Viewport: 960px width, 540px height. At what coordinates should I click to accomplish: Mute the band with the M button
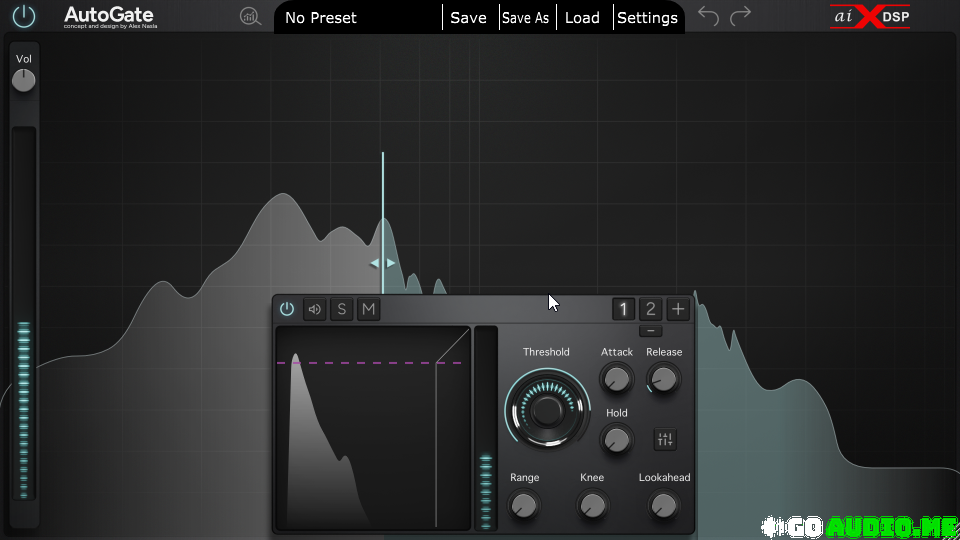(369, 309)
